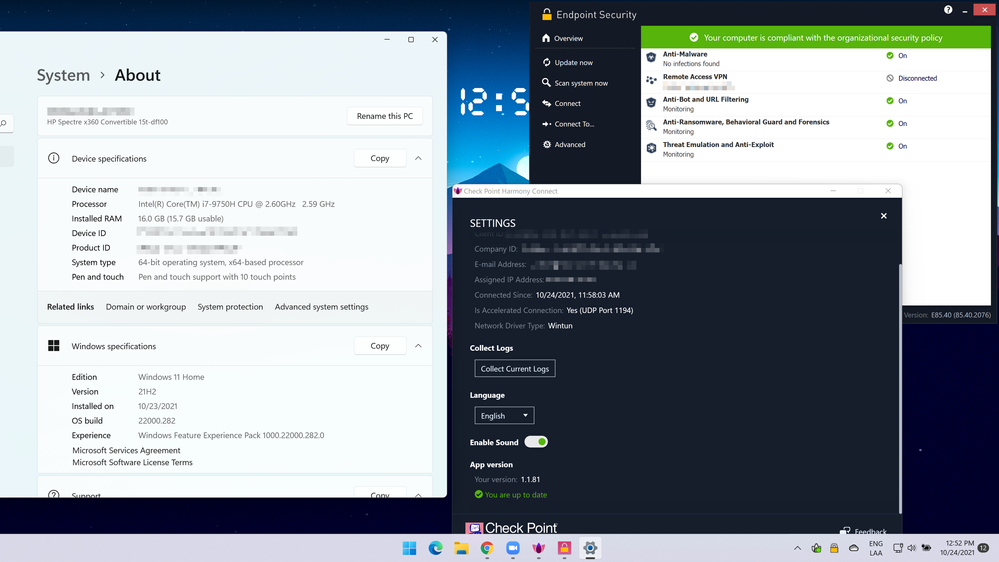This screenshot has width=999, height=562.
Task: Close the Harmony Connect settings panel
Action: point(883,216)
